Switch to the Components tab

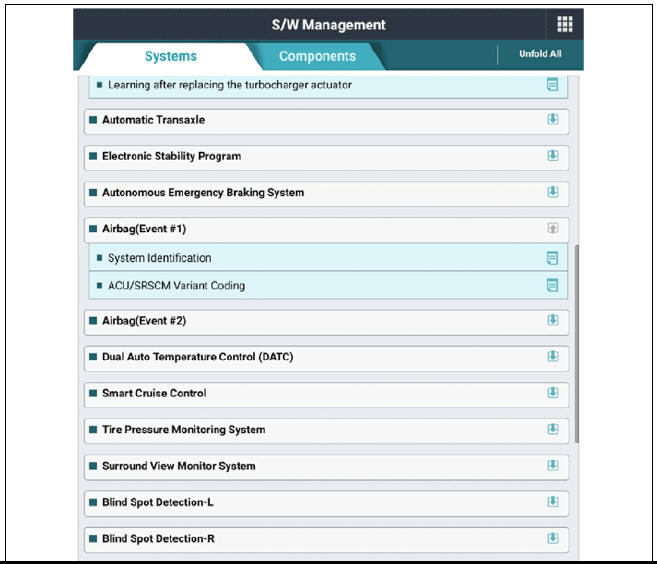(317, 56)
